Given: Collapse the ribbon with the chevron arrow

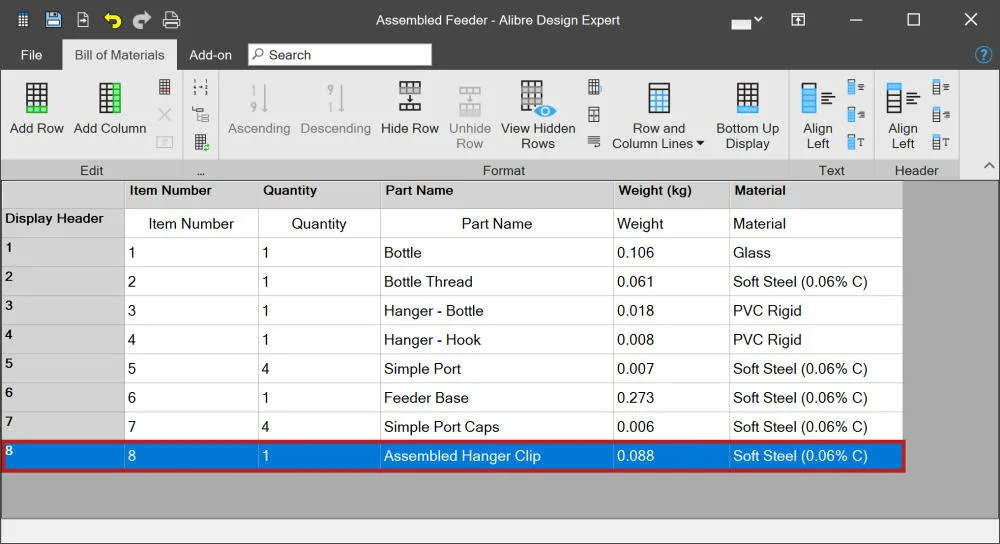Looking at the screenshot, I should [x=989, y=166].
